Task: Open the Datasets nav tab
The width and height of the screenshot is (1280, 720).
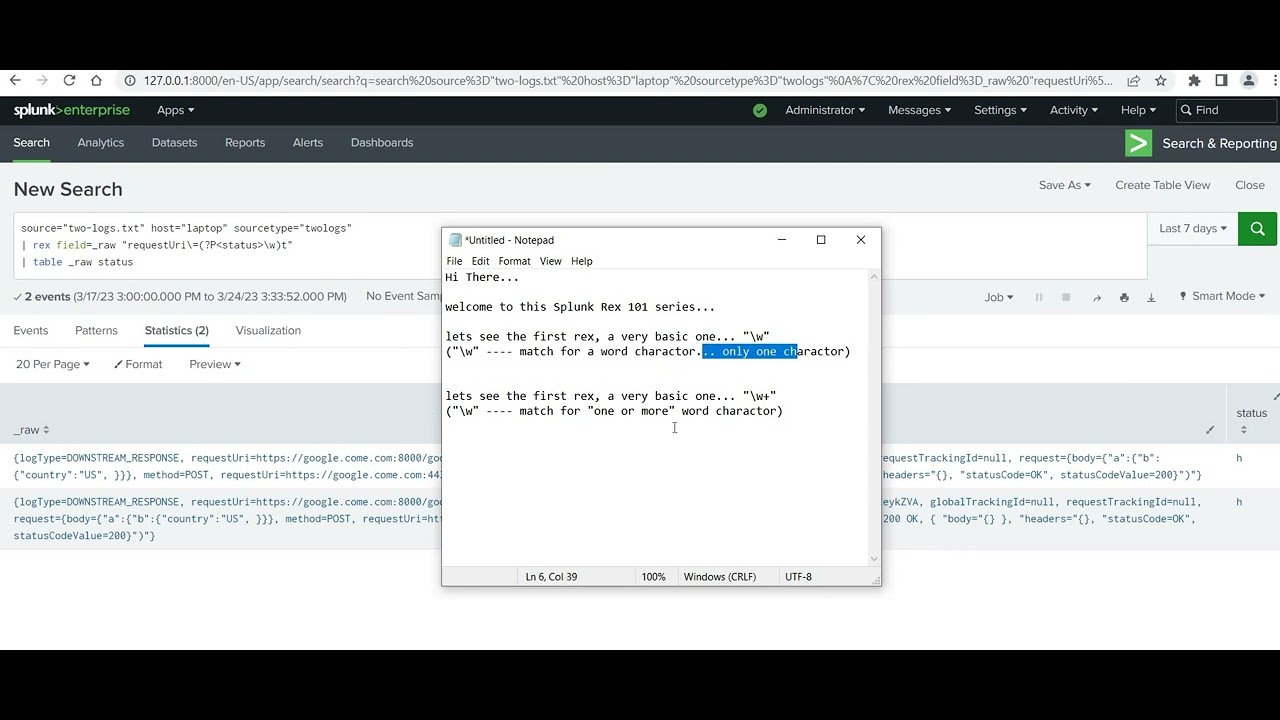Action: click(x=174, y=142)
